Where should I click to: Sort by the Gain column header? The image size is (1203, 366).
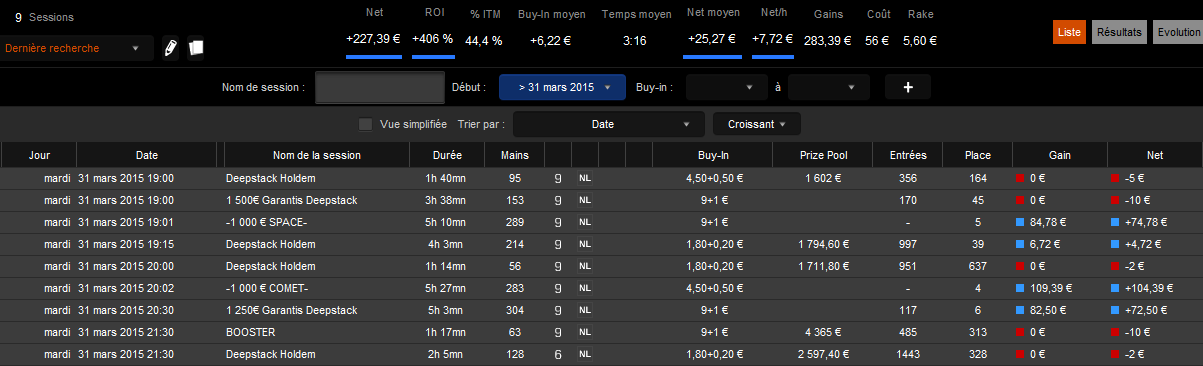pyautogui.click(x=1059, y=155)
